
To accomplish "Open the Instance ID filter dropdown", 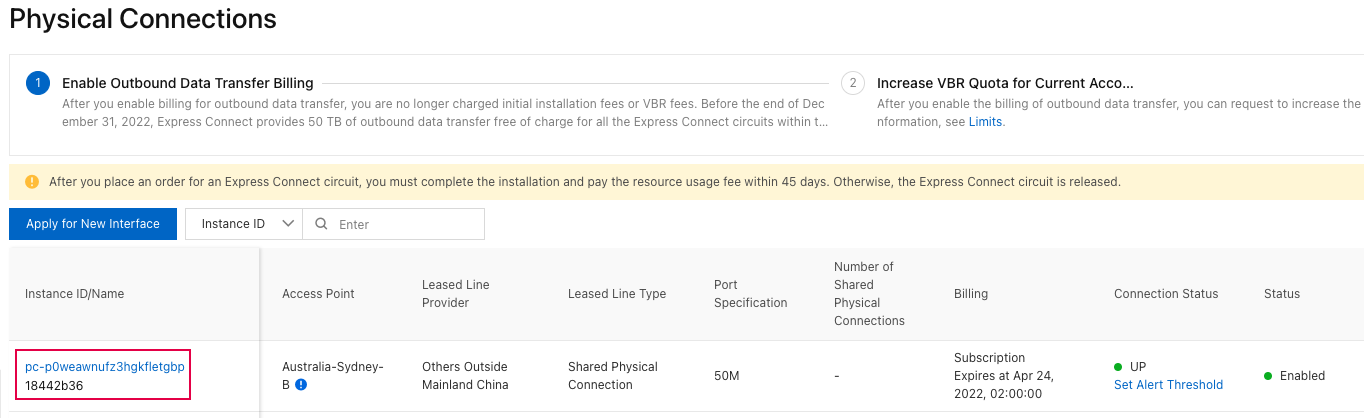I will tap(244, 224).
